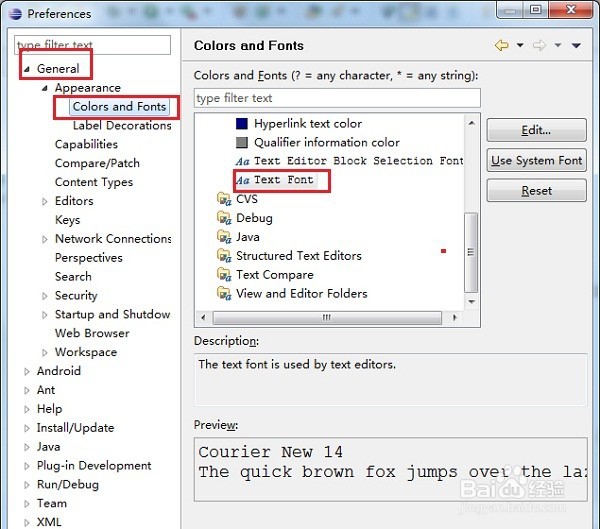Click the CVS folder icon
The width and height of the screenshot is (600, 529).
224,199
